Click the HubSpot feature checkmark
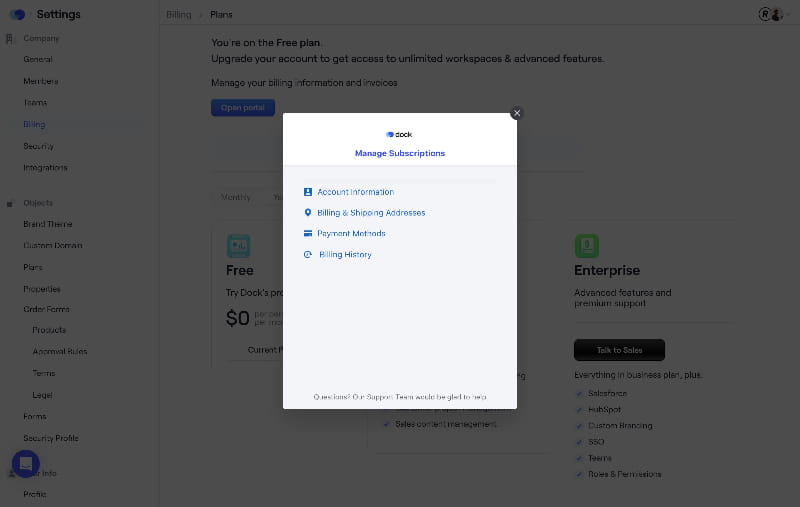This screenshot has width=800, height=507. pyautogui.click(x=579, y=410)
